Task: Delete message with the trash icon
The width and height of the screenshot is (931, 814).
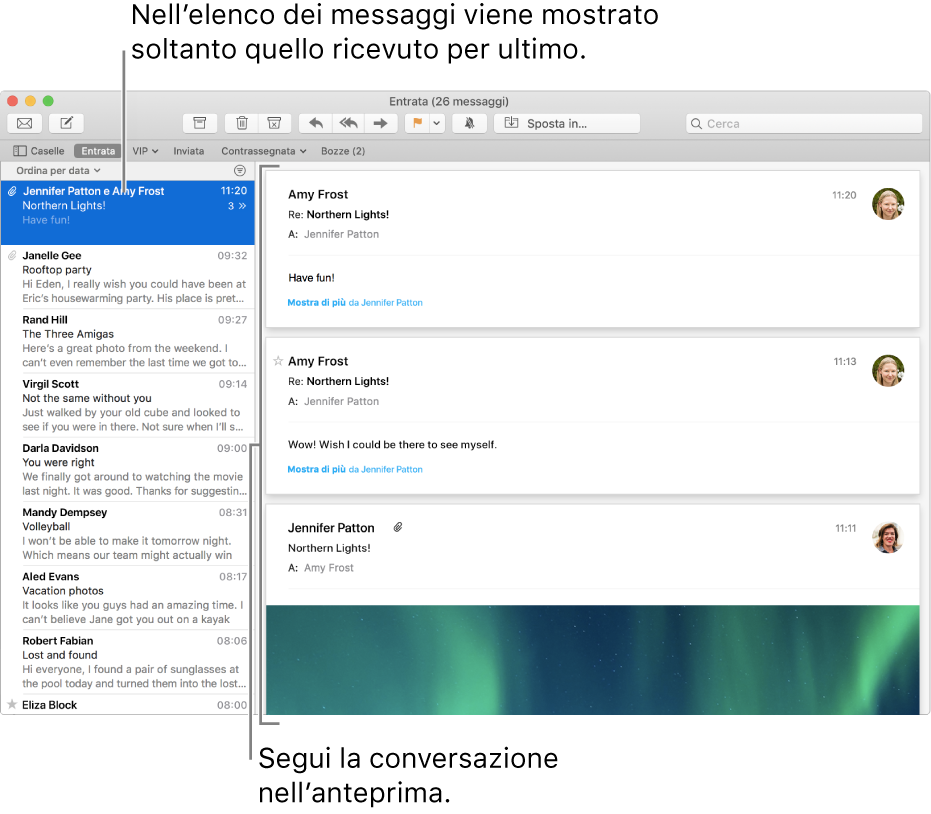Action: 242,123
